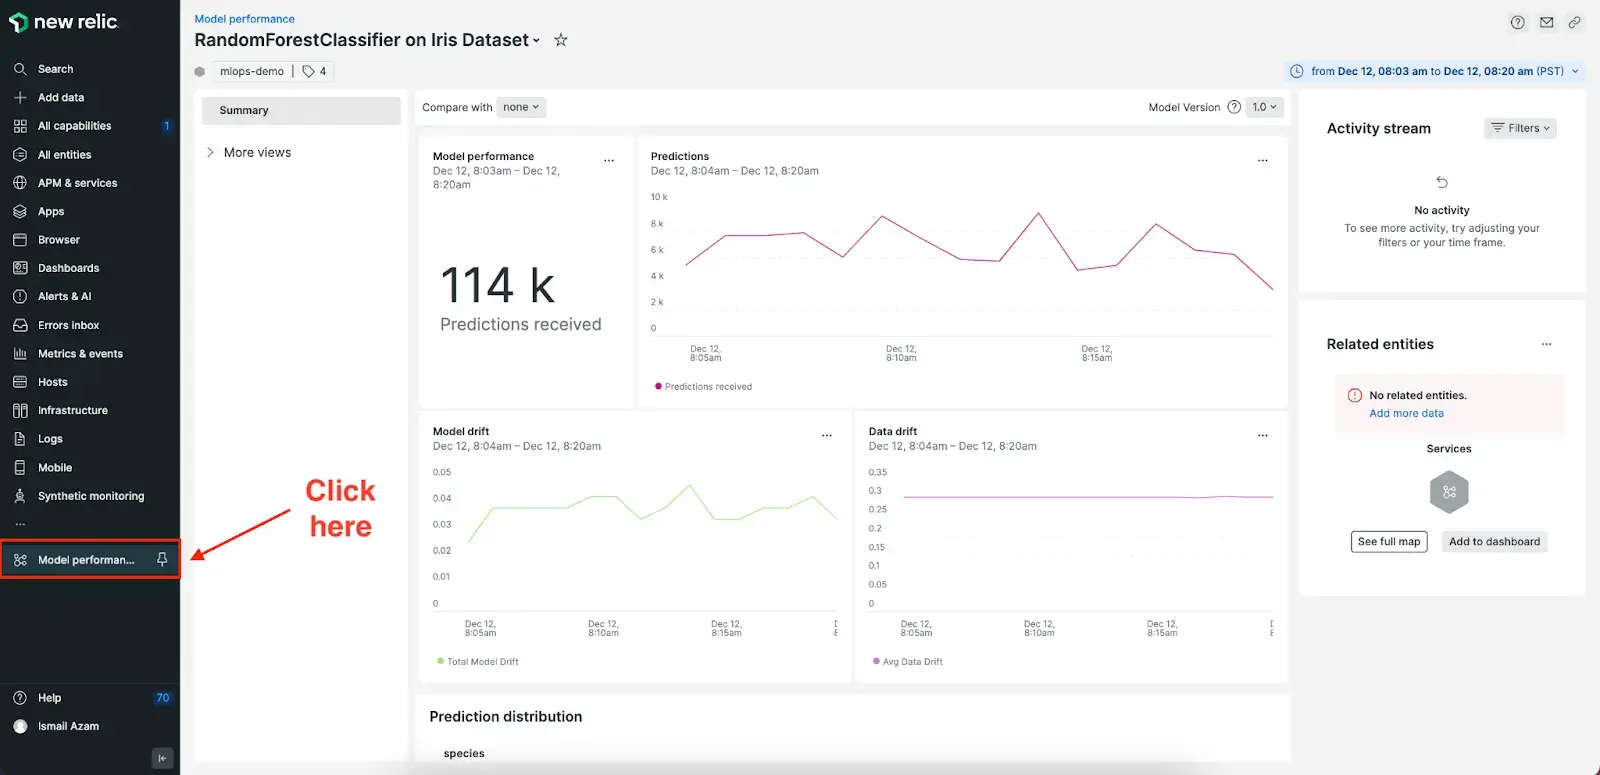Unpin Model performance pin icon
The image size is (1600, 775).
click(162, 560)
